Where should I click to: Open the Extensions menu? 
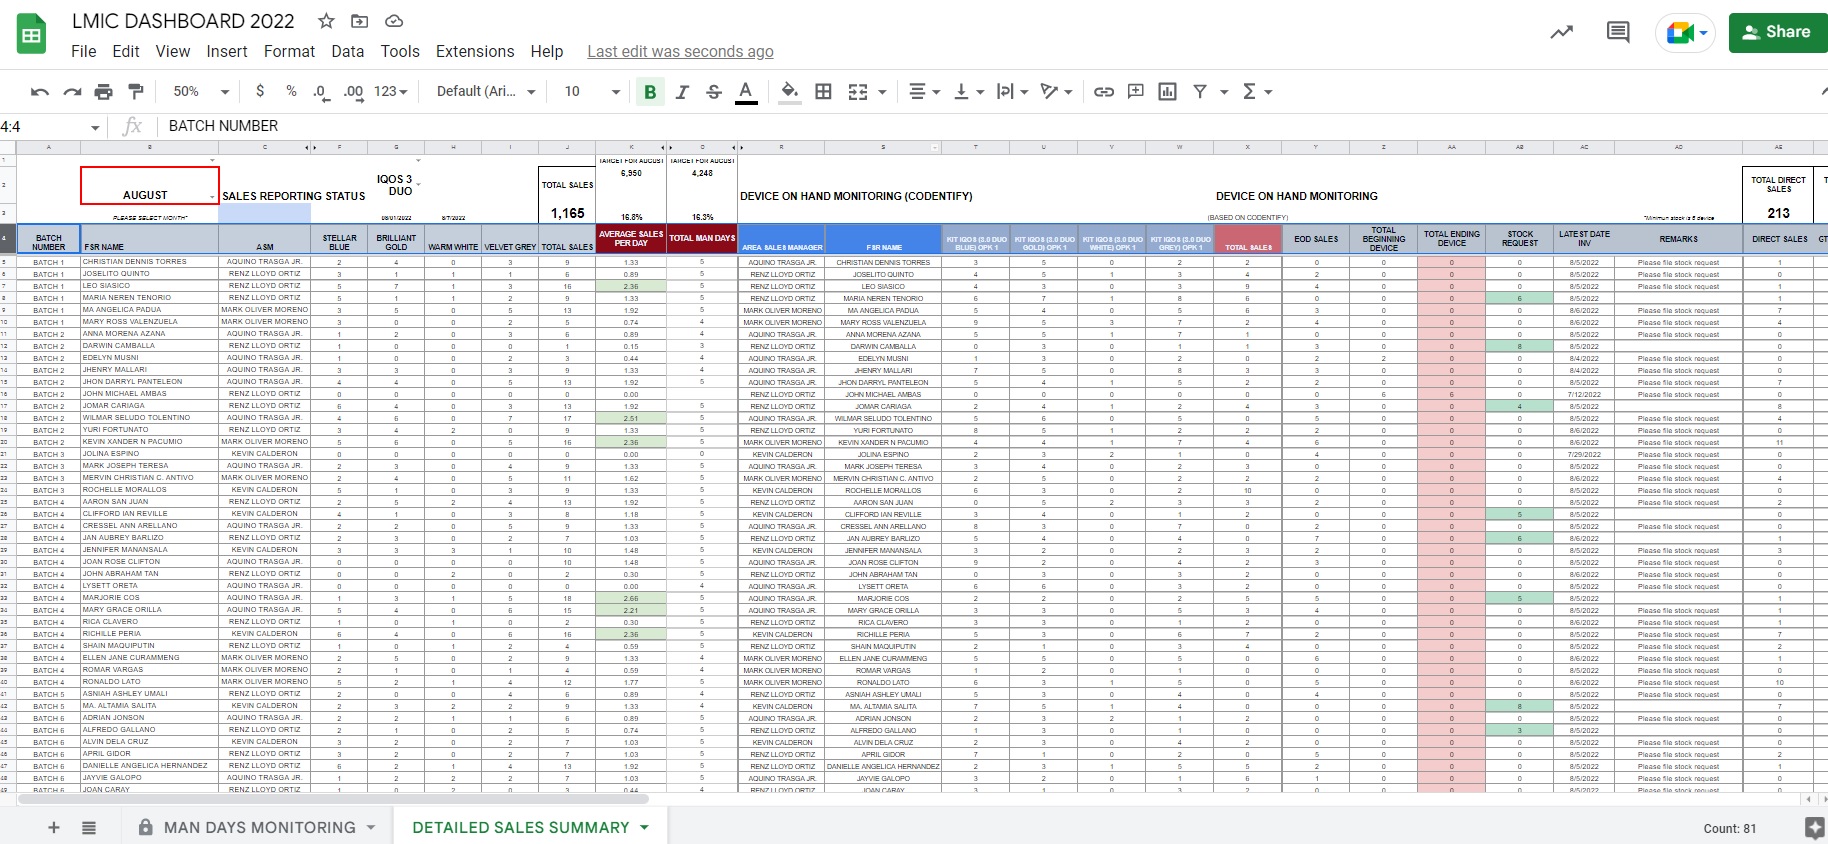click(x=475, y=51)
